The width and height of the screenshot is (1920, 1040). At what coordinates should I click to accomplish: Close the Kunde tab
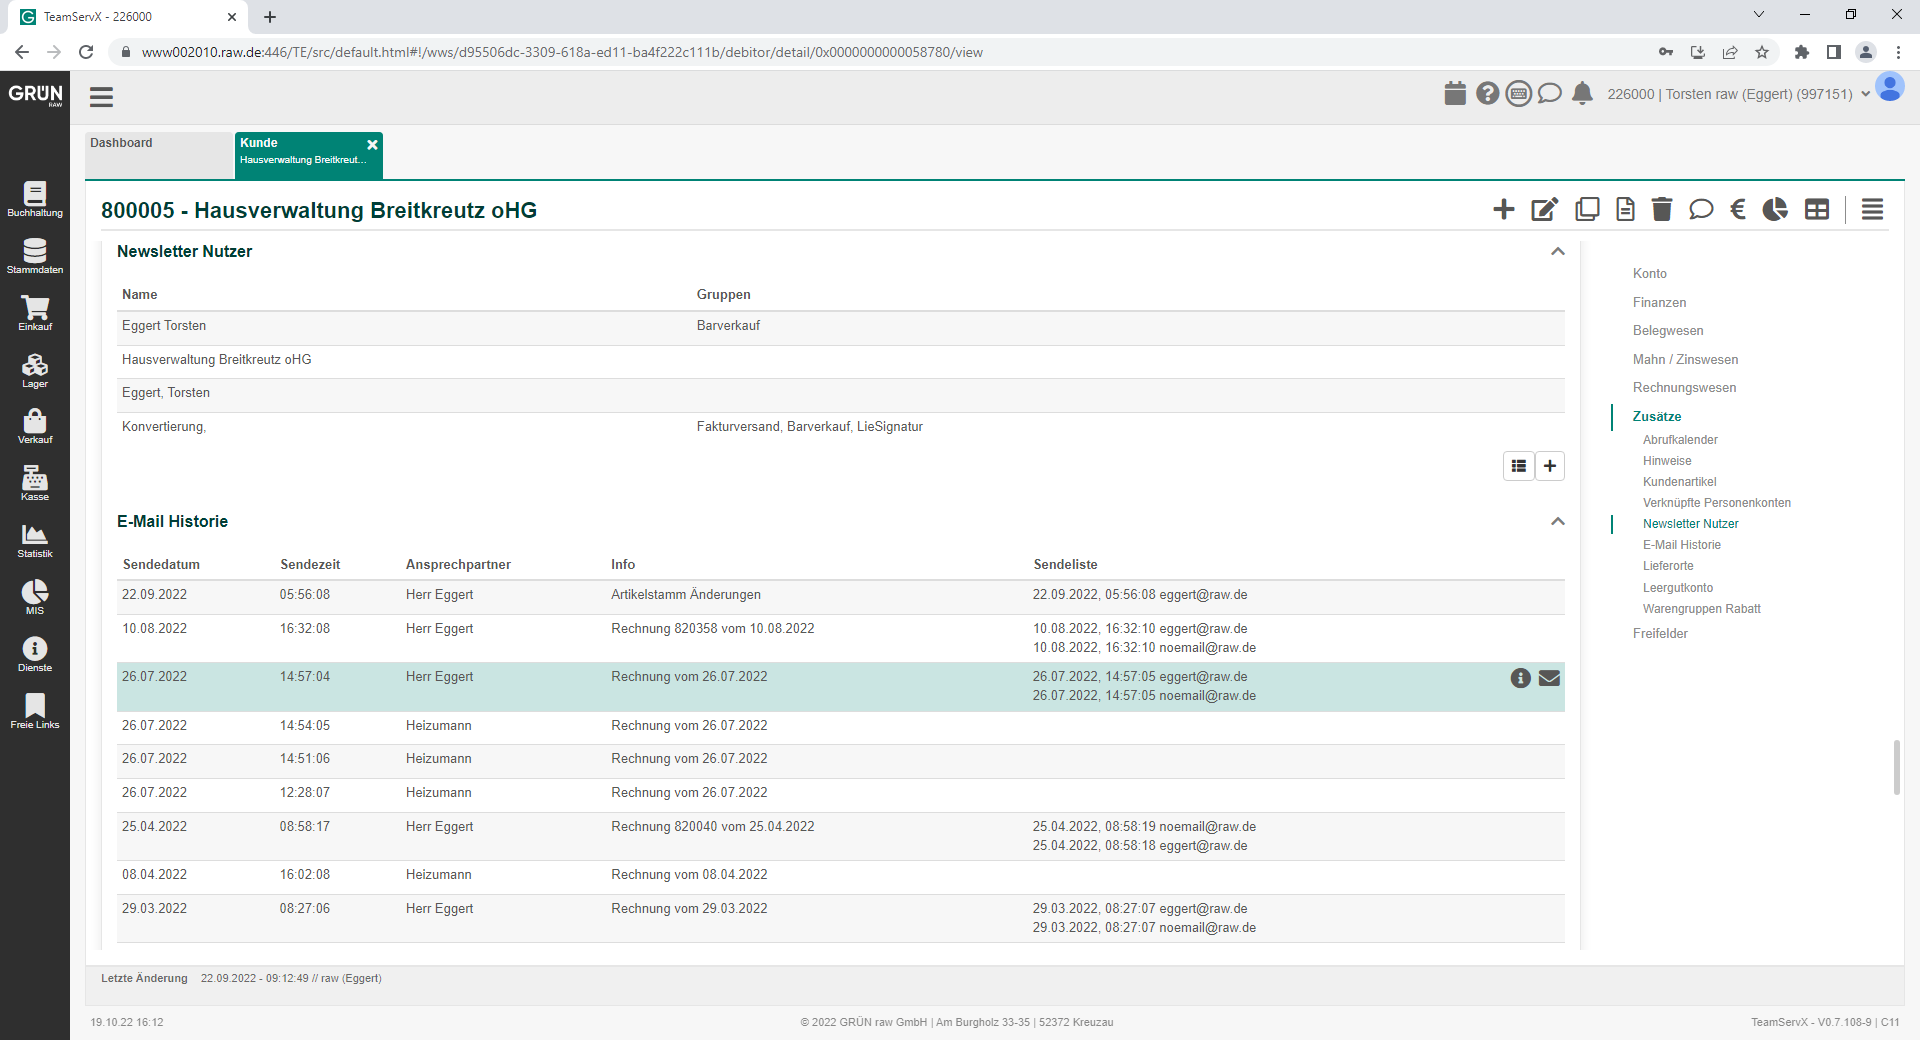(372, 145)
